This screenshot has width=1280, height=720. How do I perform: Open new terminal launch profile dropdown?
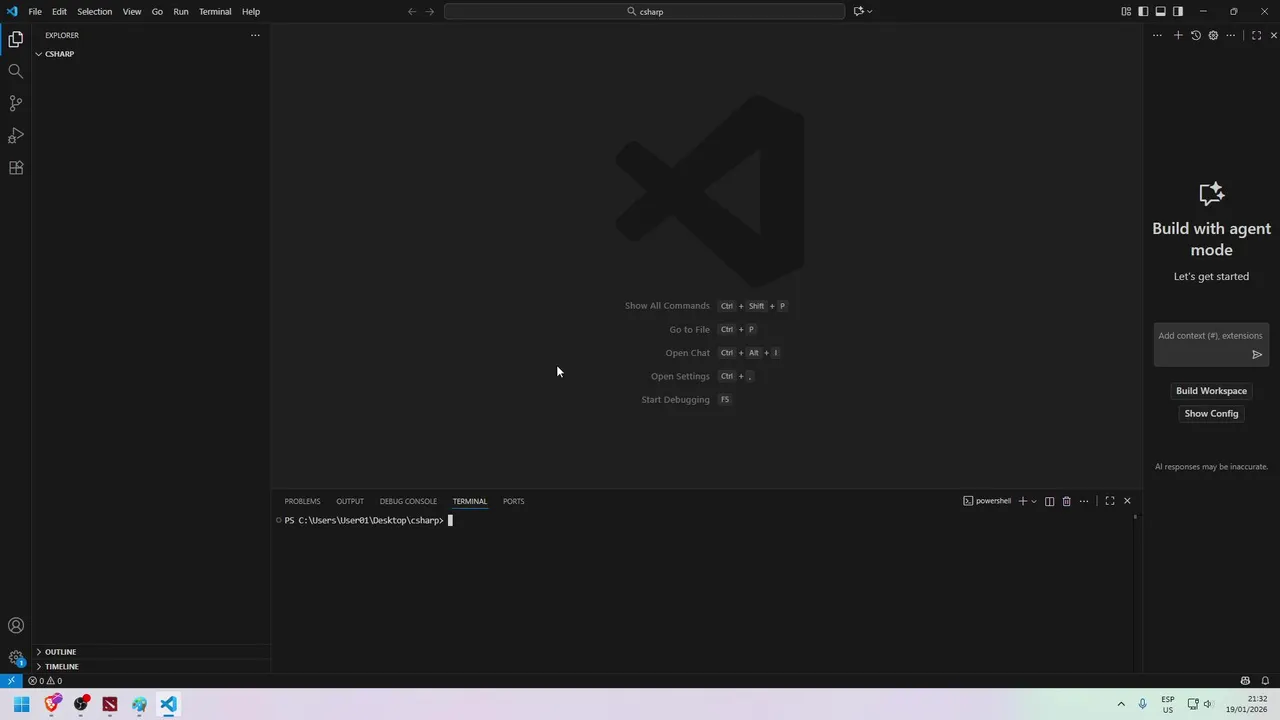[x=1034, y=501]
